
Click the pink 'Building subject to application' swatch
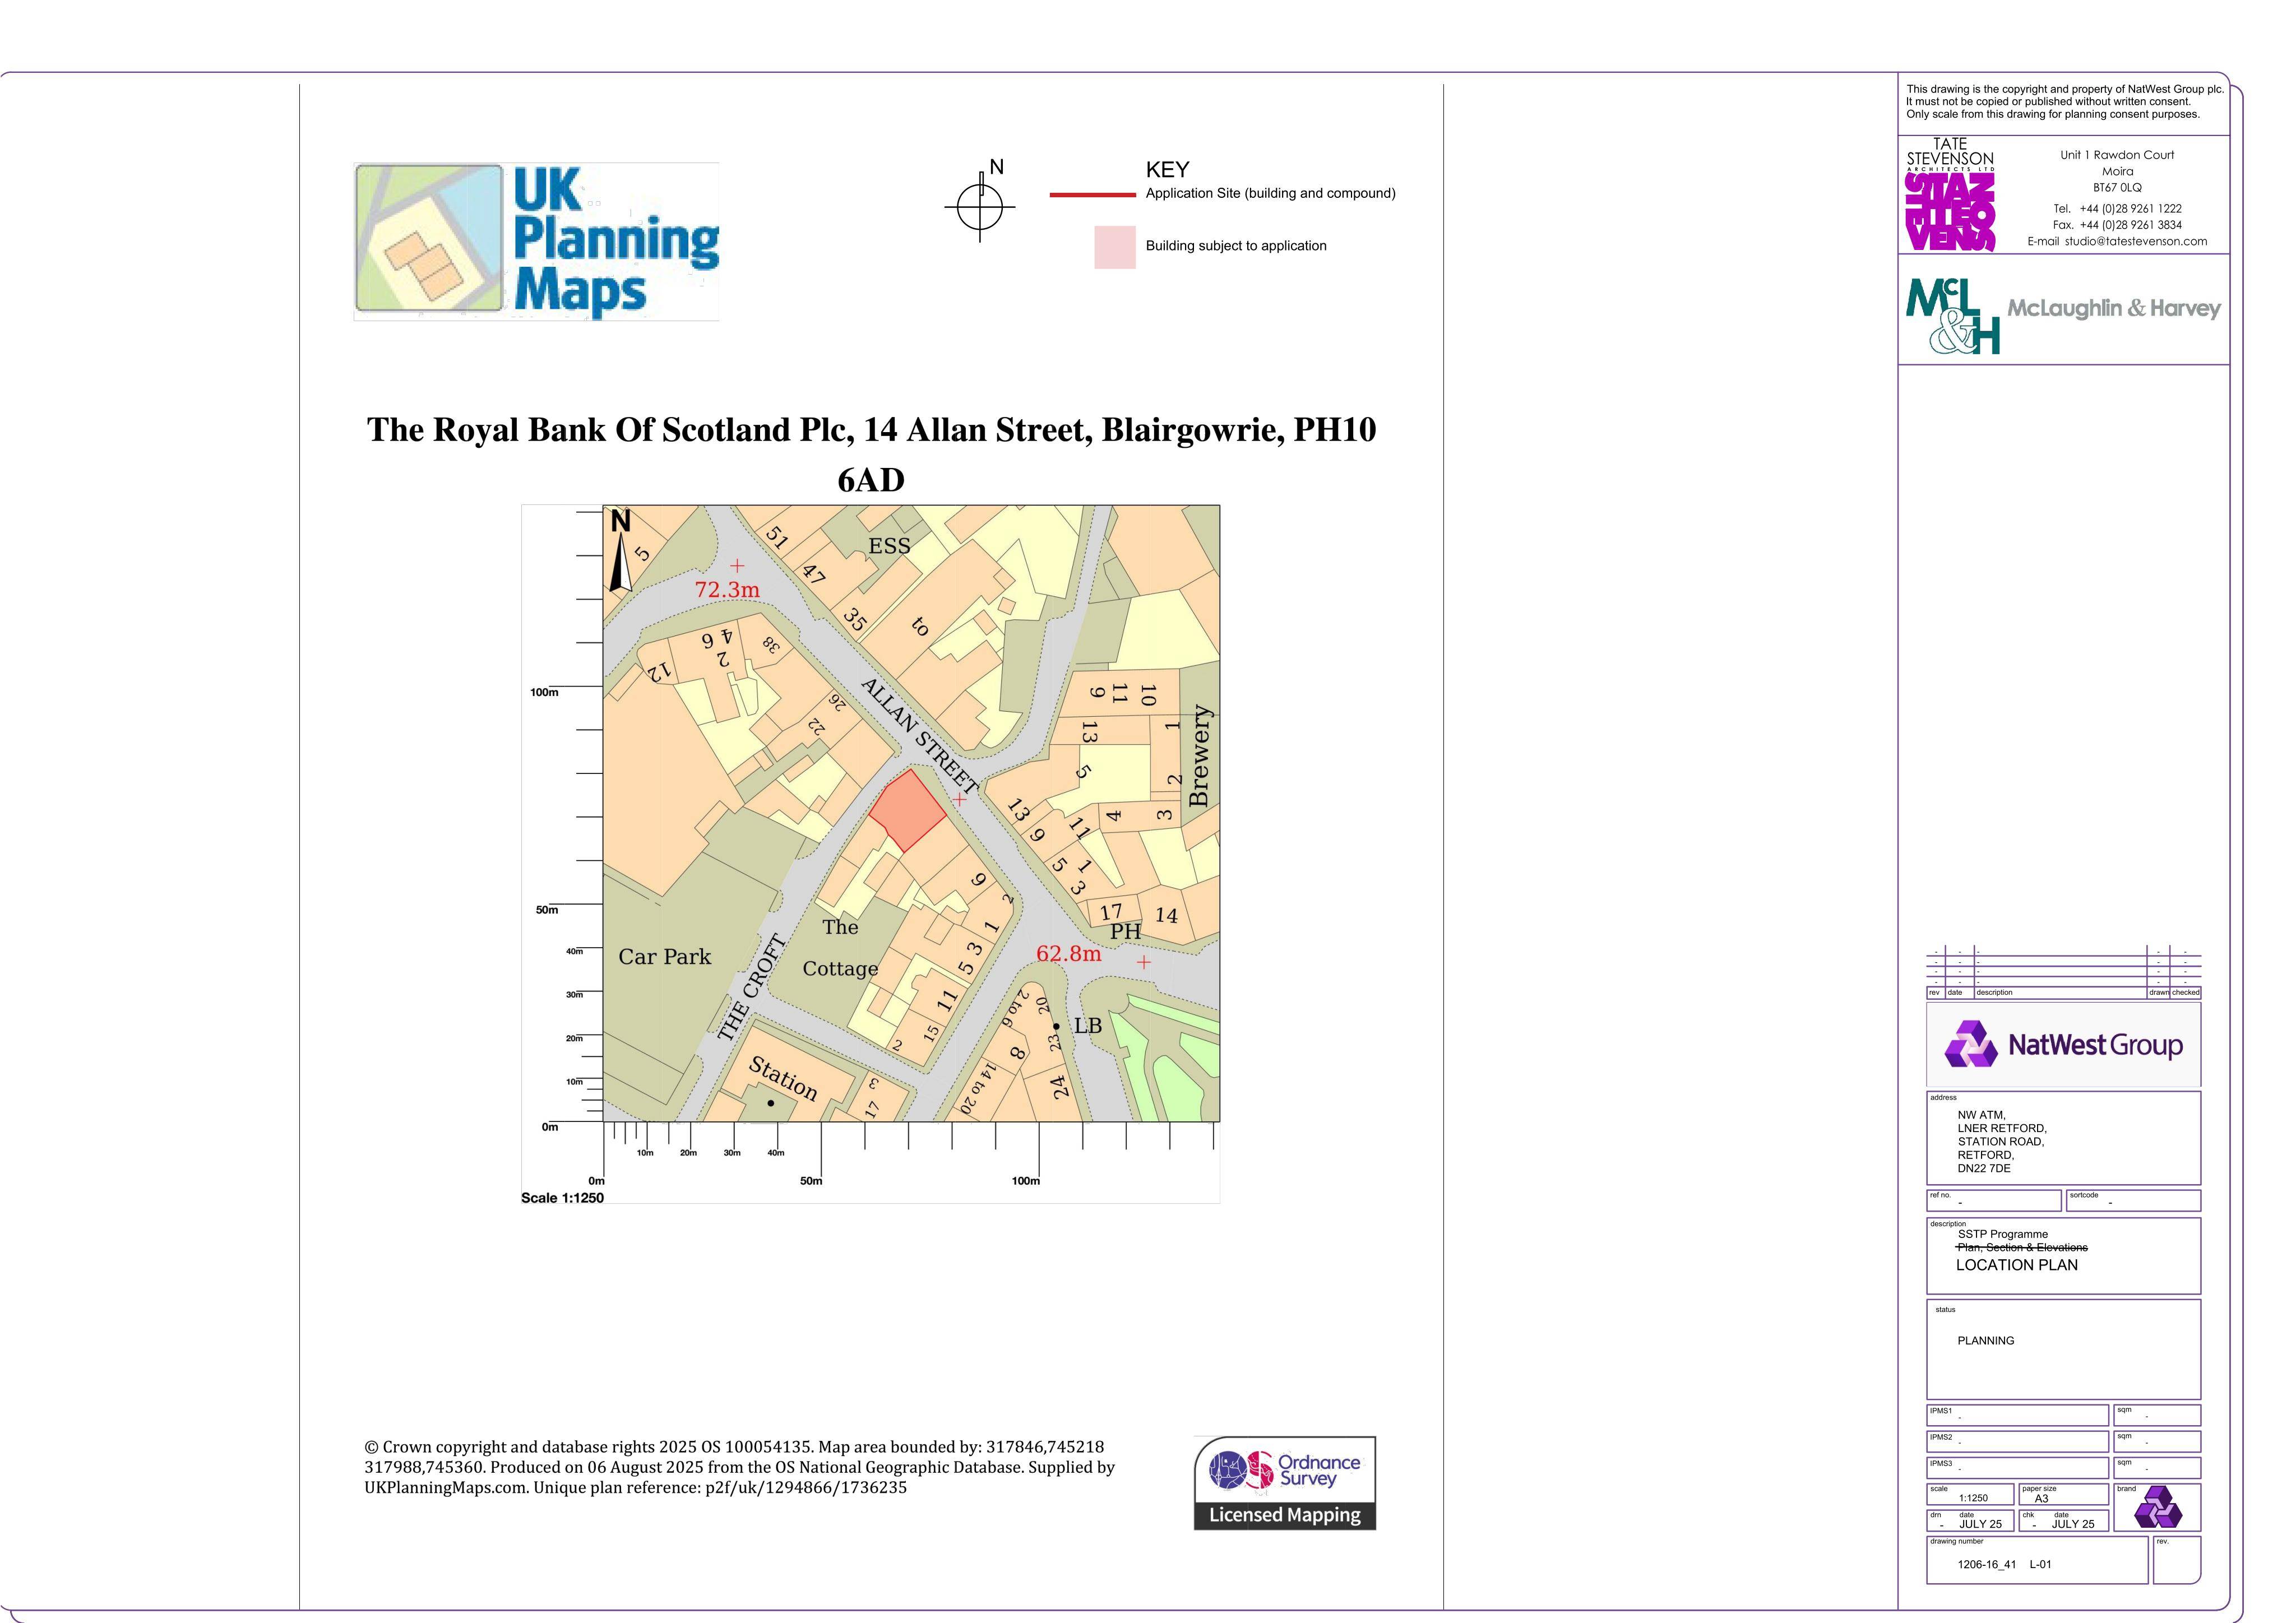(x=1115, y=247)
